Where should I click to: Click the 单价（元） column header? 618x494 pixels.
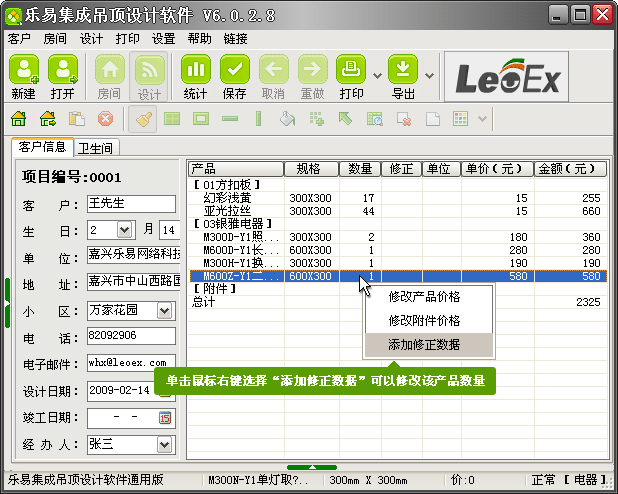coord(497,168)
